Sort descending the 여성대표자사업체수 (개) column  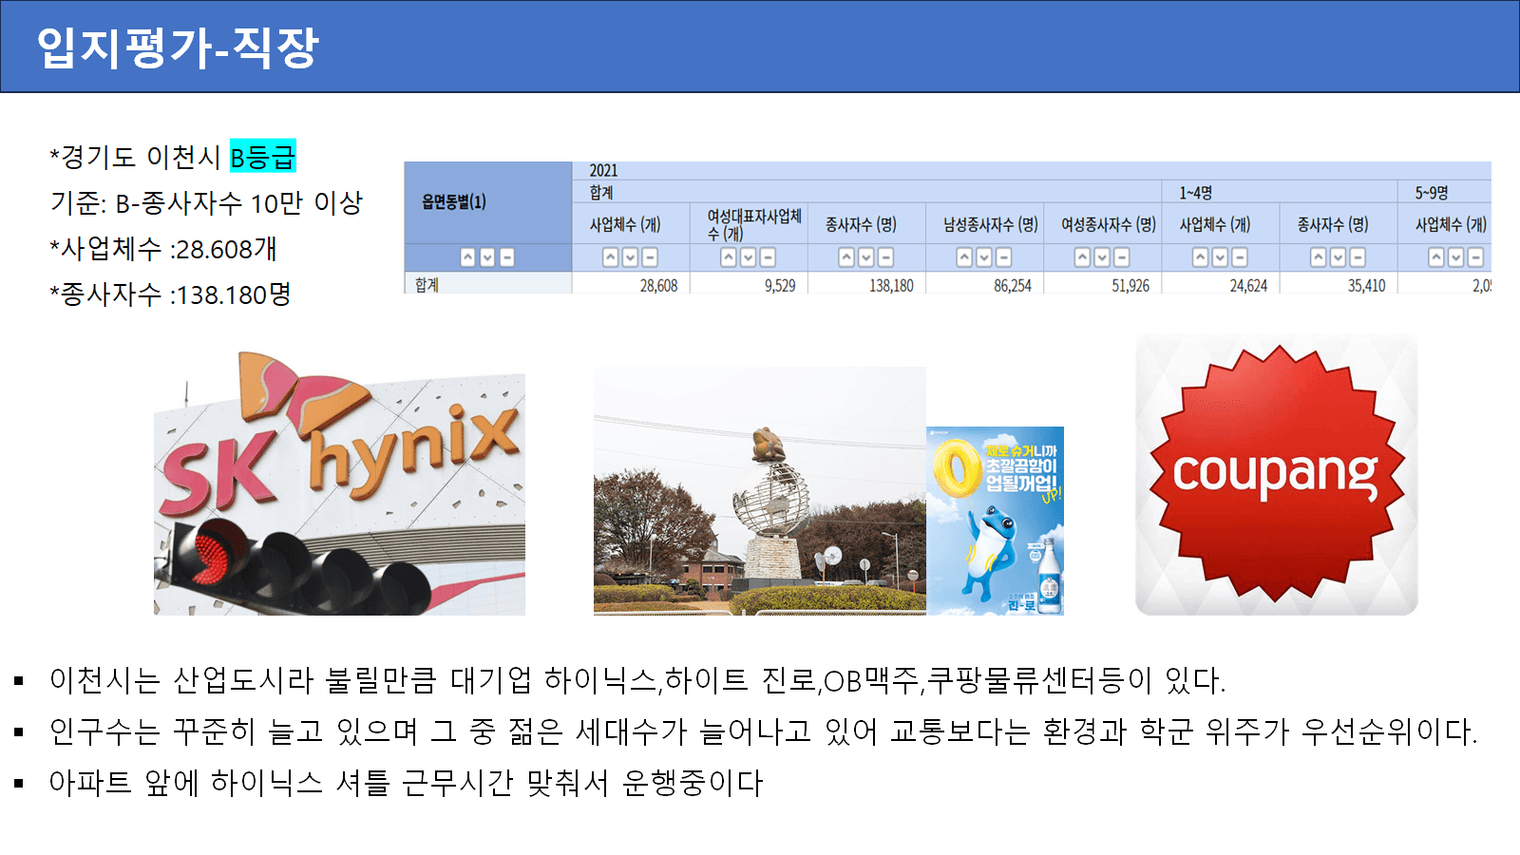tap(748, 257)
